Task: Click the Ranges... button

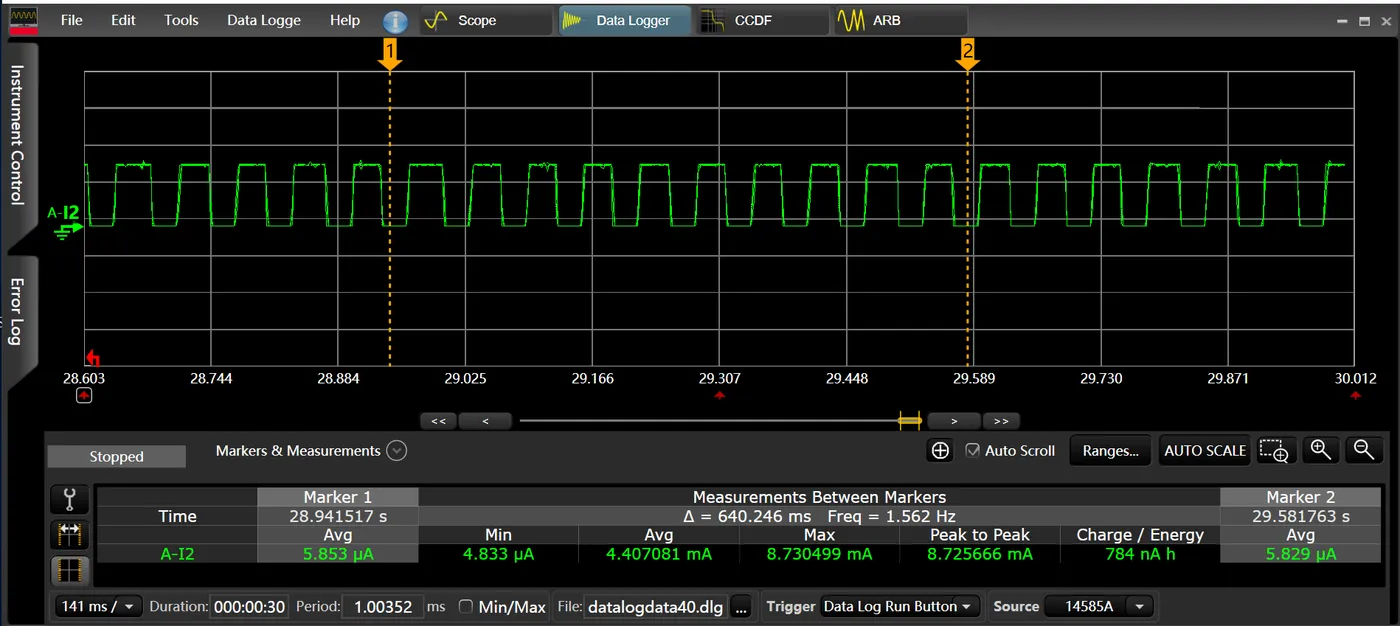Action: click(1111, 451)
